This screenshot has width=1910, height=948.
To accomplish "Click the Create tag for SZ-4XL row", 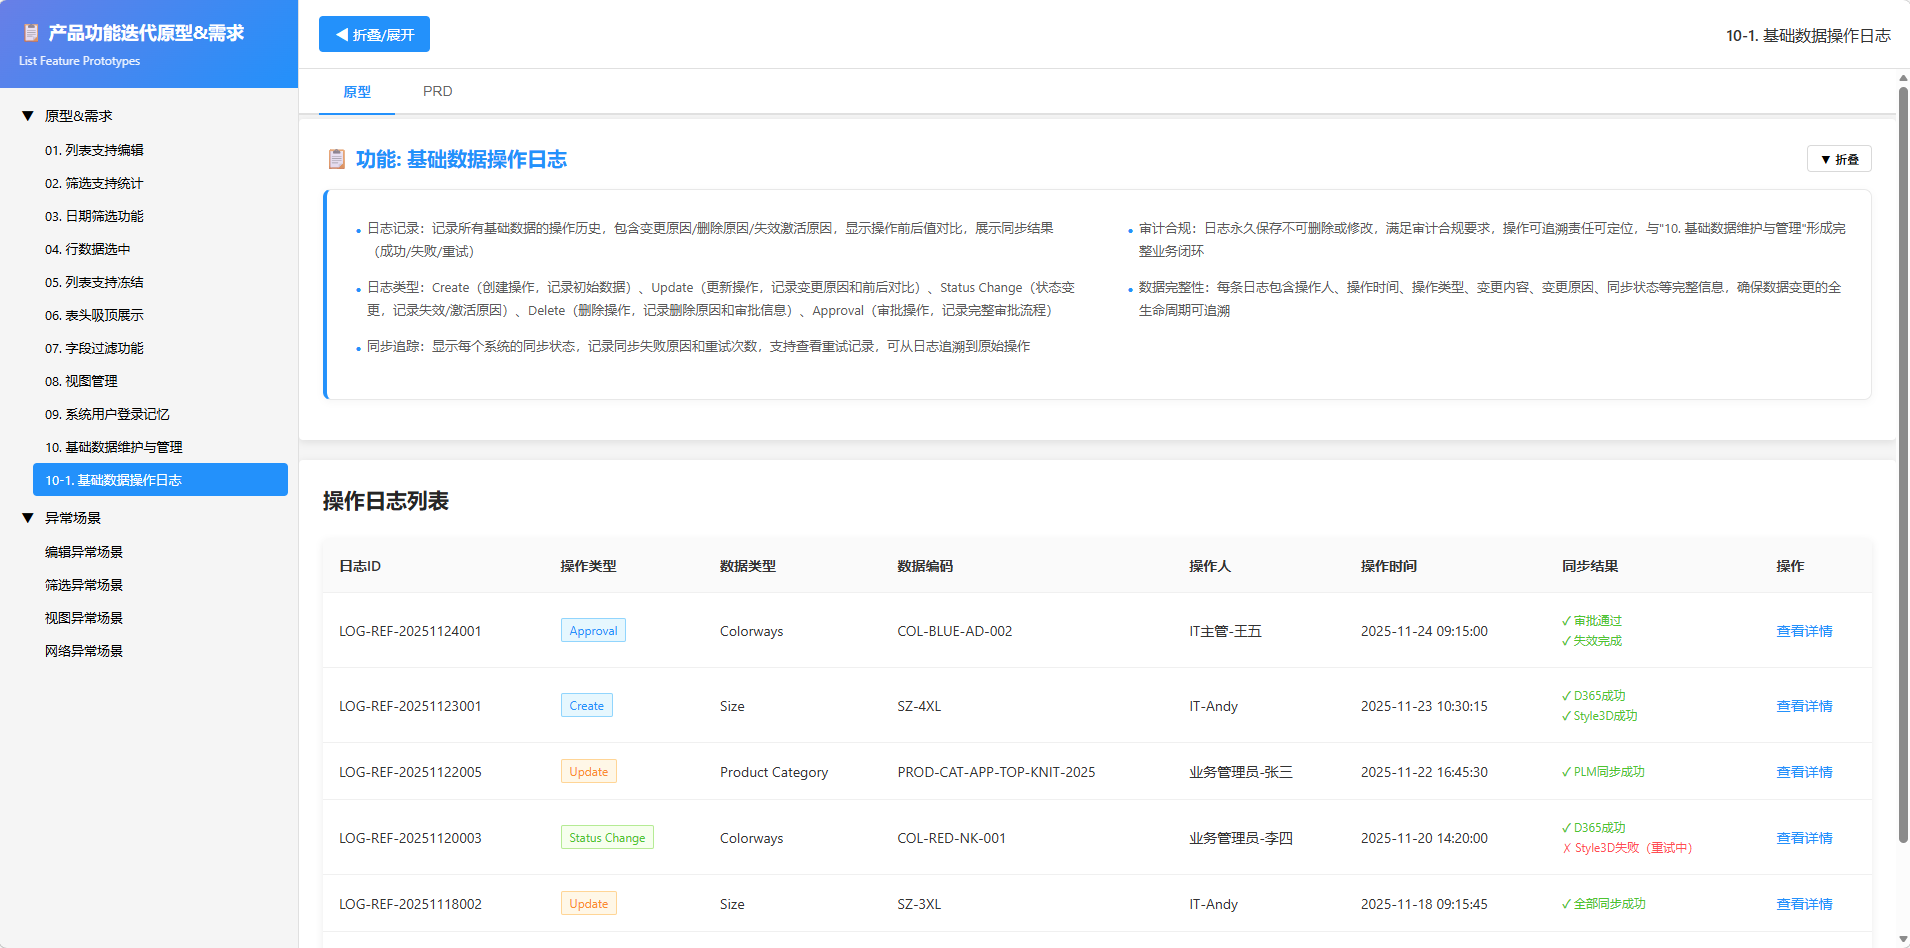I will point(586,706).
